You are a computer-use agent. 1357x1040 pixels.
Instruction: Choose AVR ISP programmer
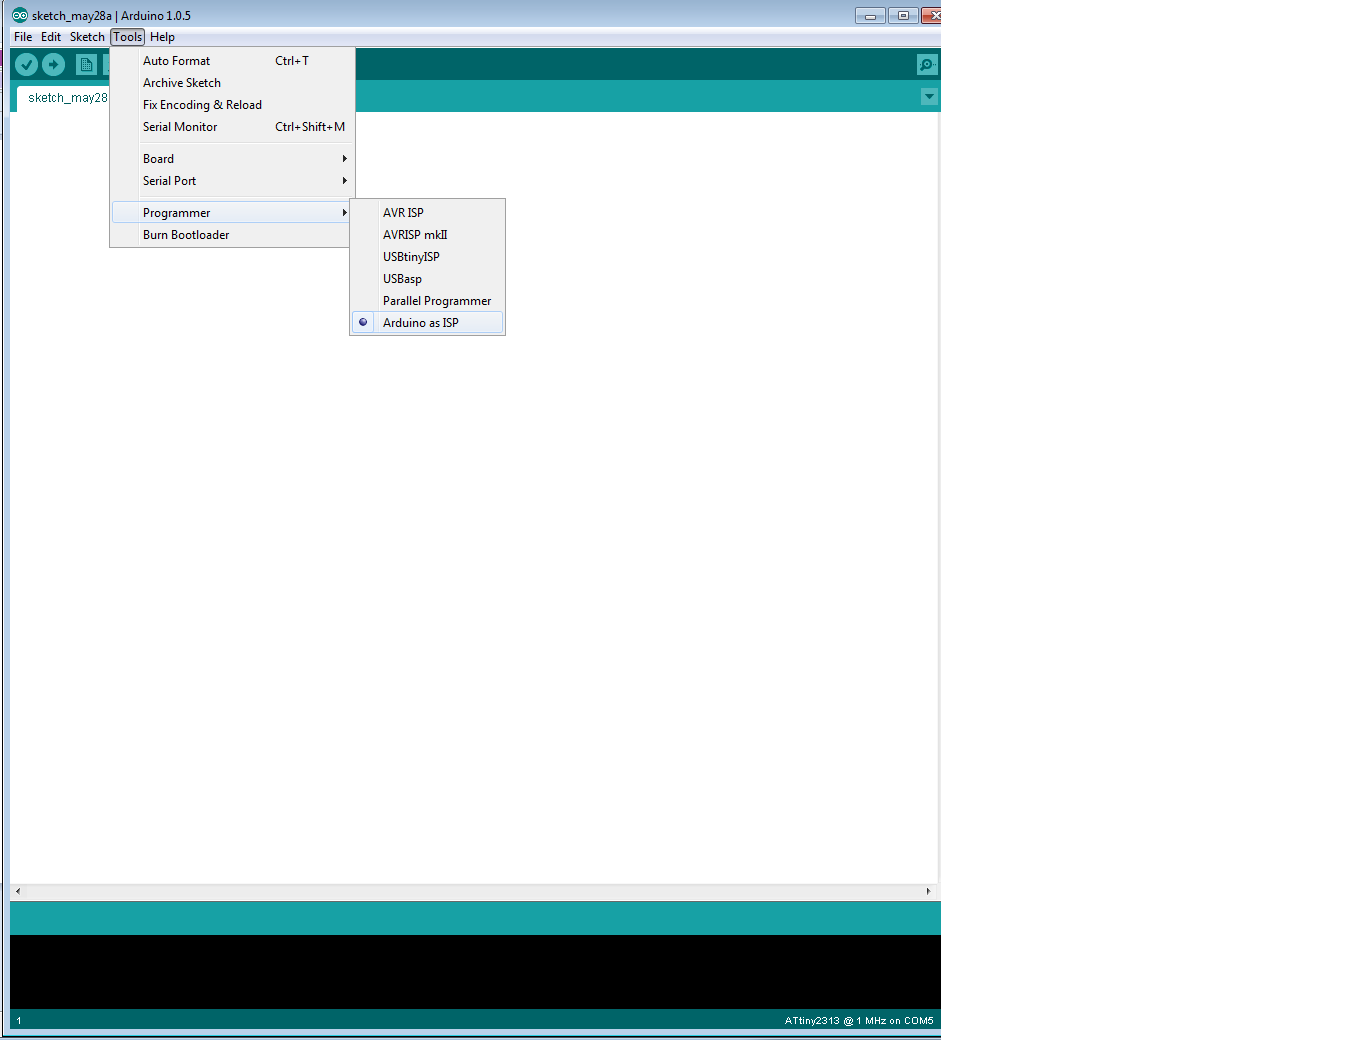click(x=427, y=213)
